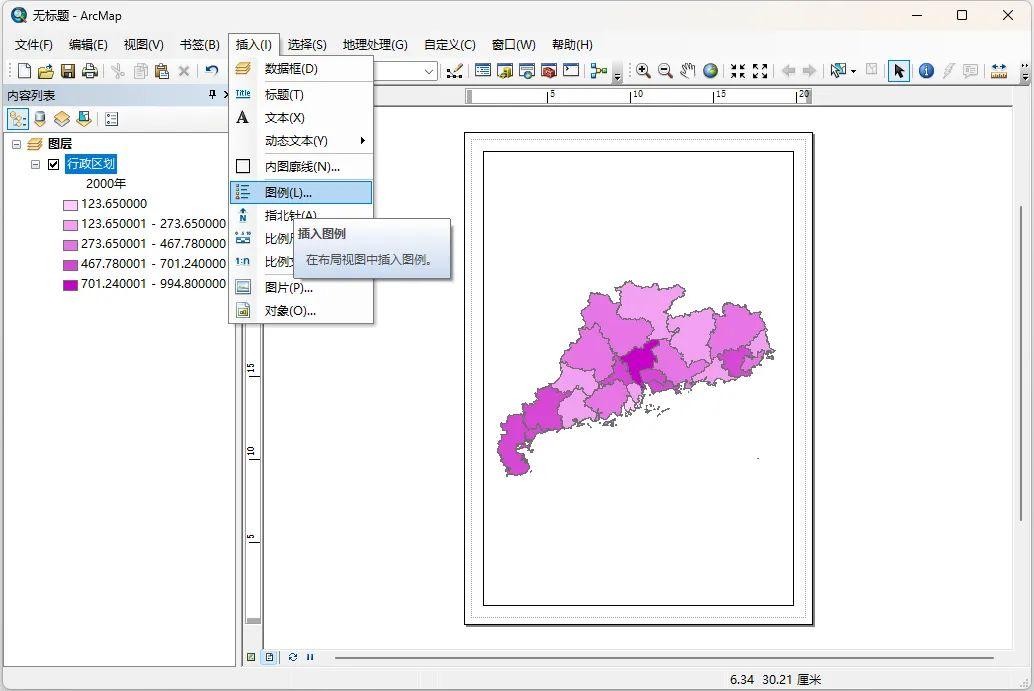Switch to Layout View button
The height and width of the screenshot is (691, 1034).
[x=270, y=657]
